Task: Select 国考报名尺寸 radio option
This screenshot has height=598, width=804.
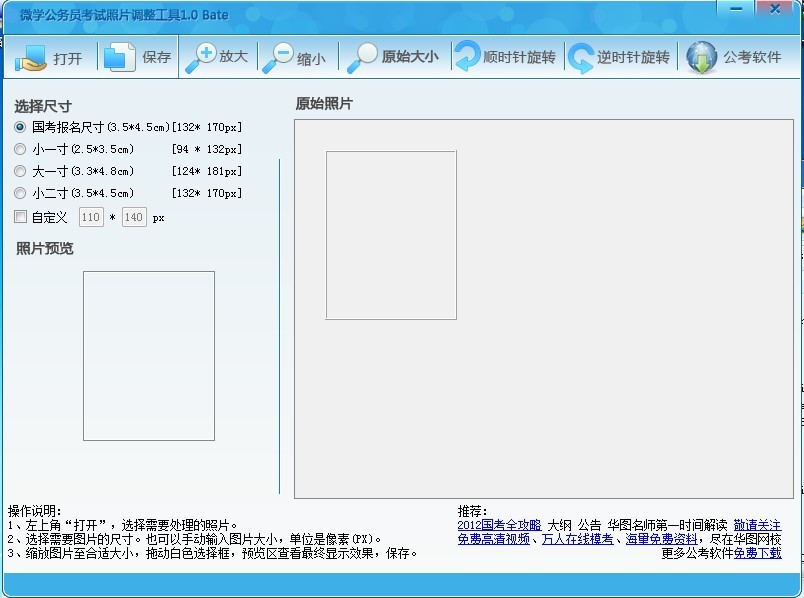Action: [20, 127]
